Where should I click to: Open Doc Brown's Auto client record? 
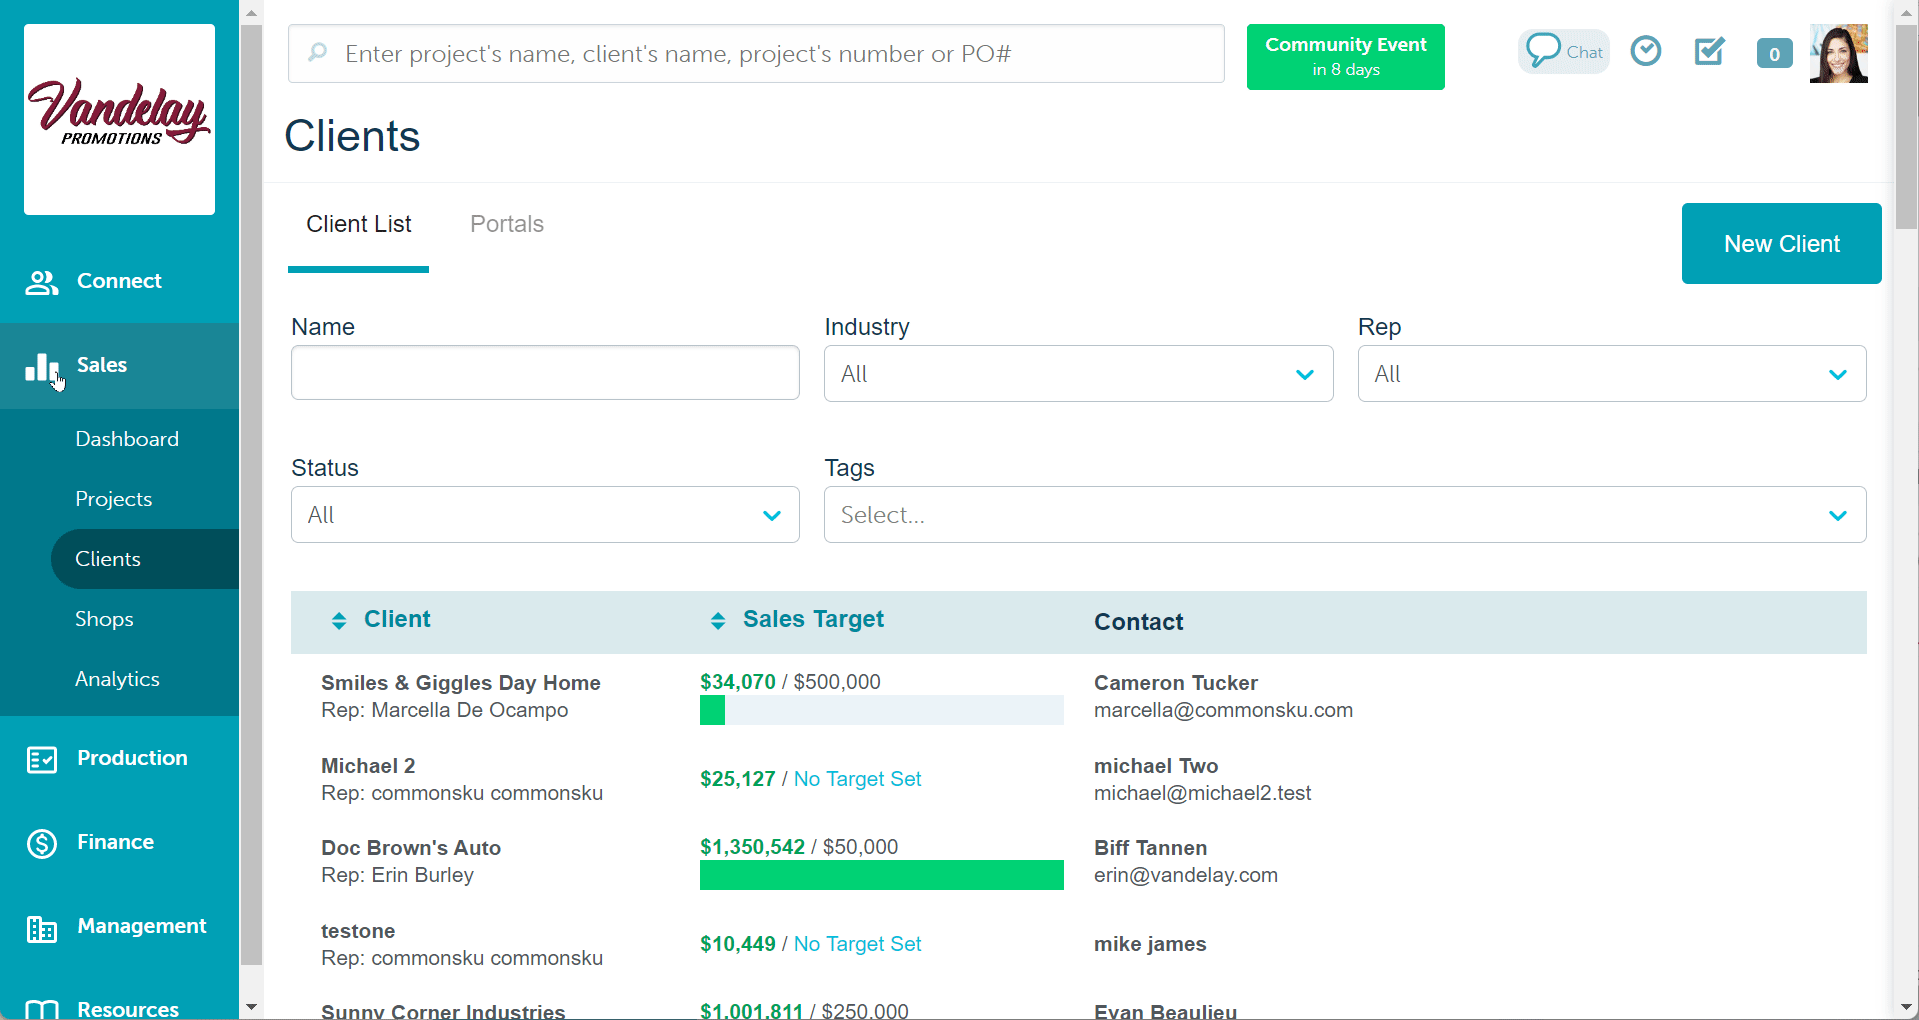411,847
